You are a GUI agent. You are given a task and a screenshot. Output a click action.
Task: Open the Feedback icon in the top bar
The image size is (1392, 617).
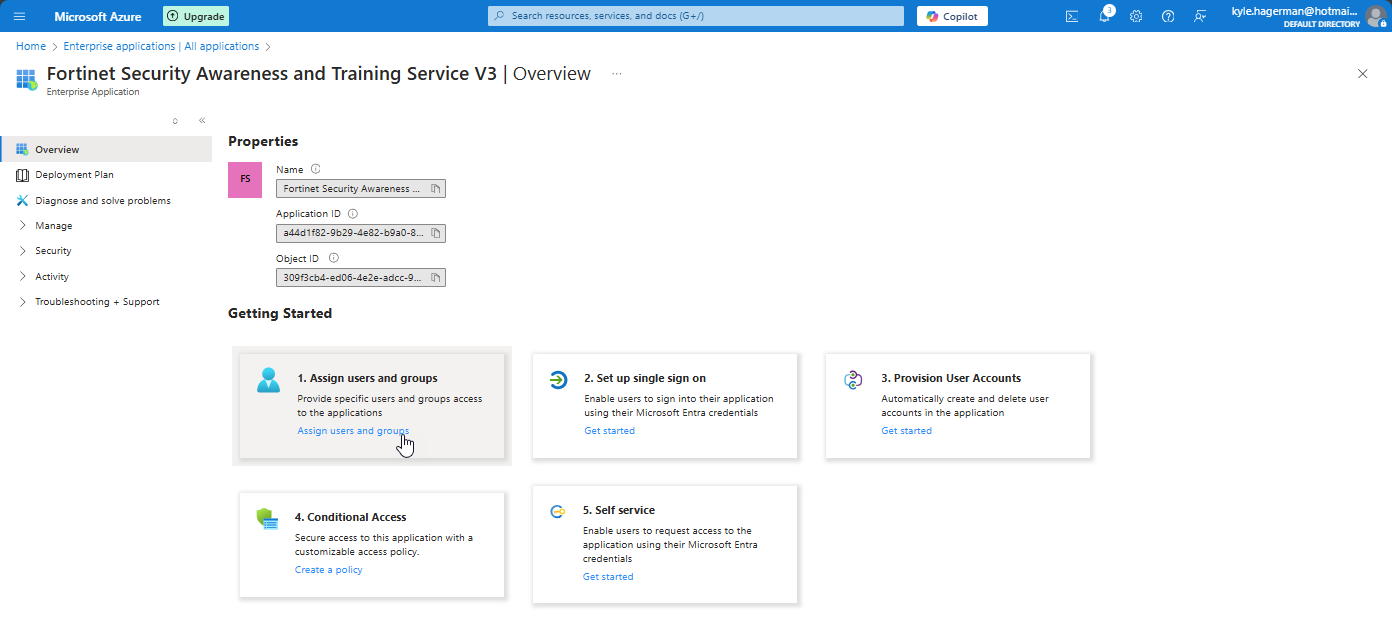tap(1200, 16)
